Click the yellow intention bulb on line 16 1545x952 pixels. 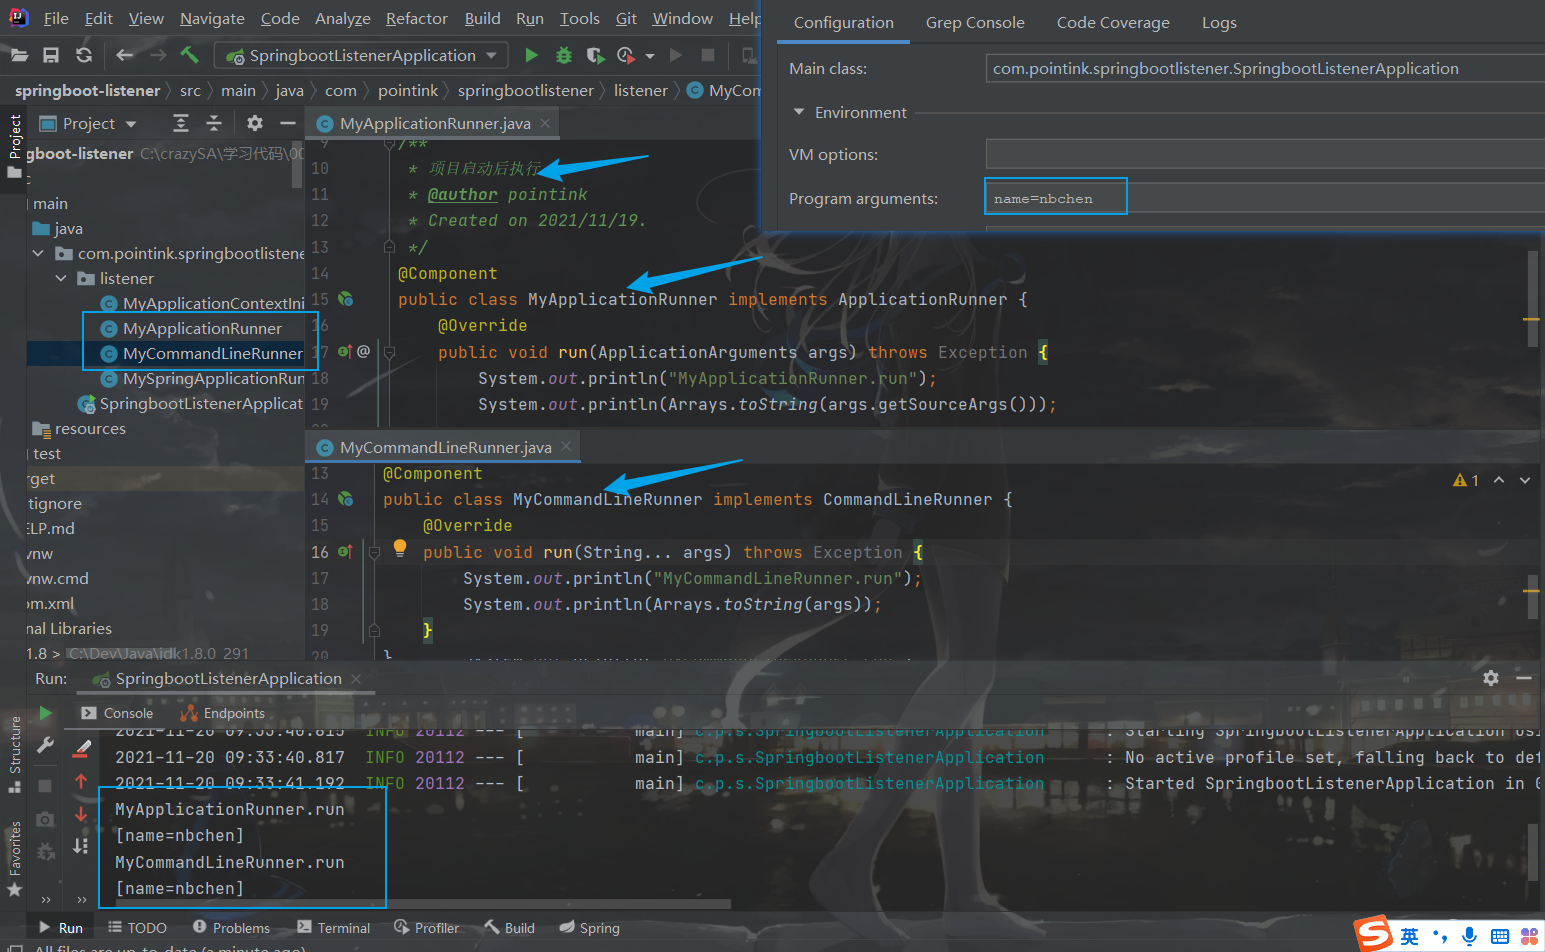(x=400, y=548)
